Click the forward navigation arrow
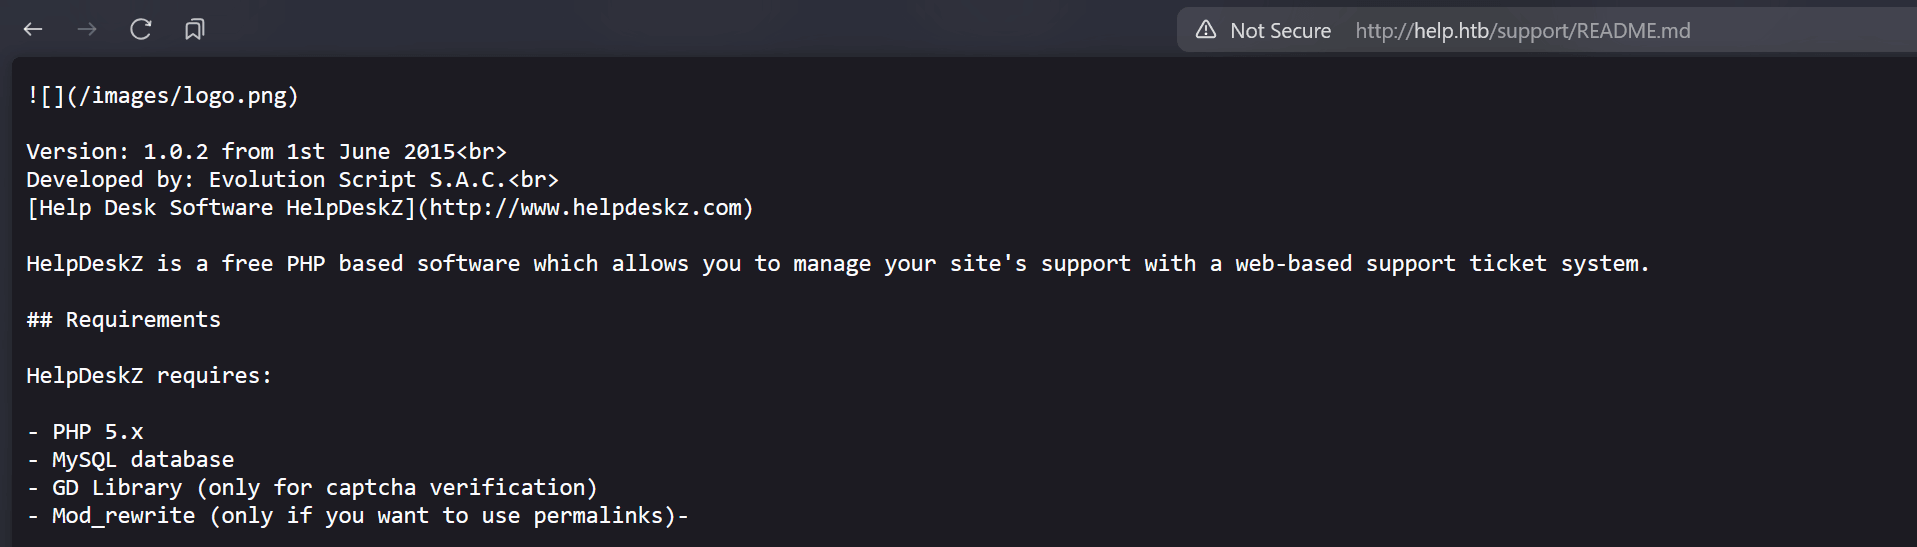Screen dimensions: 1917x547 87,30
